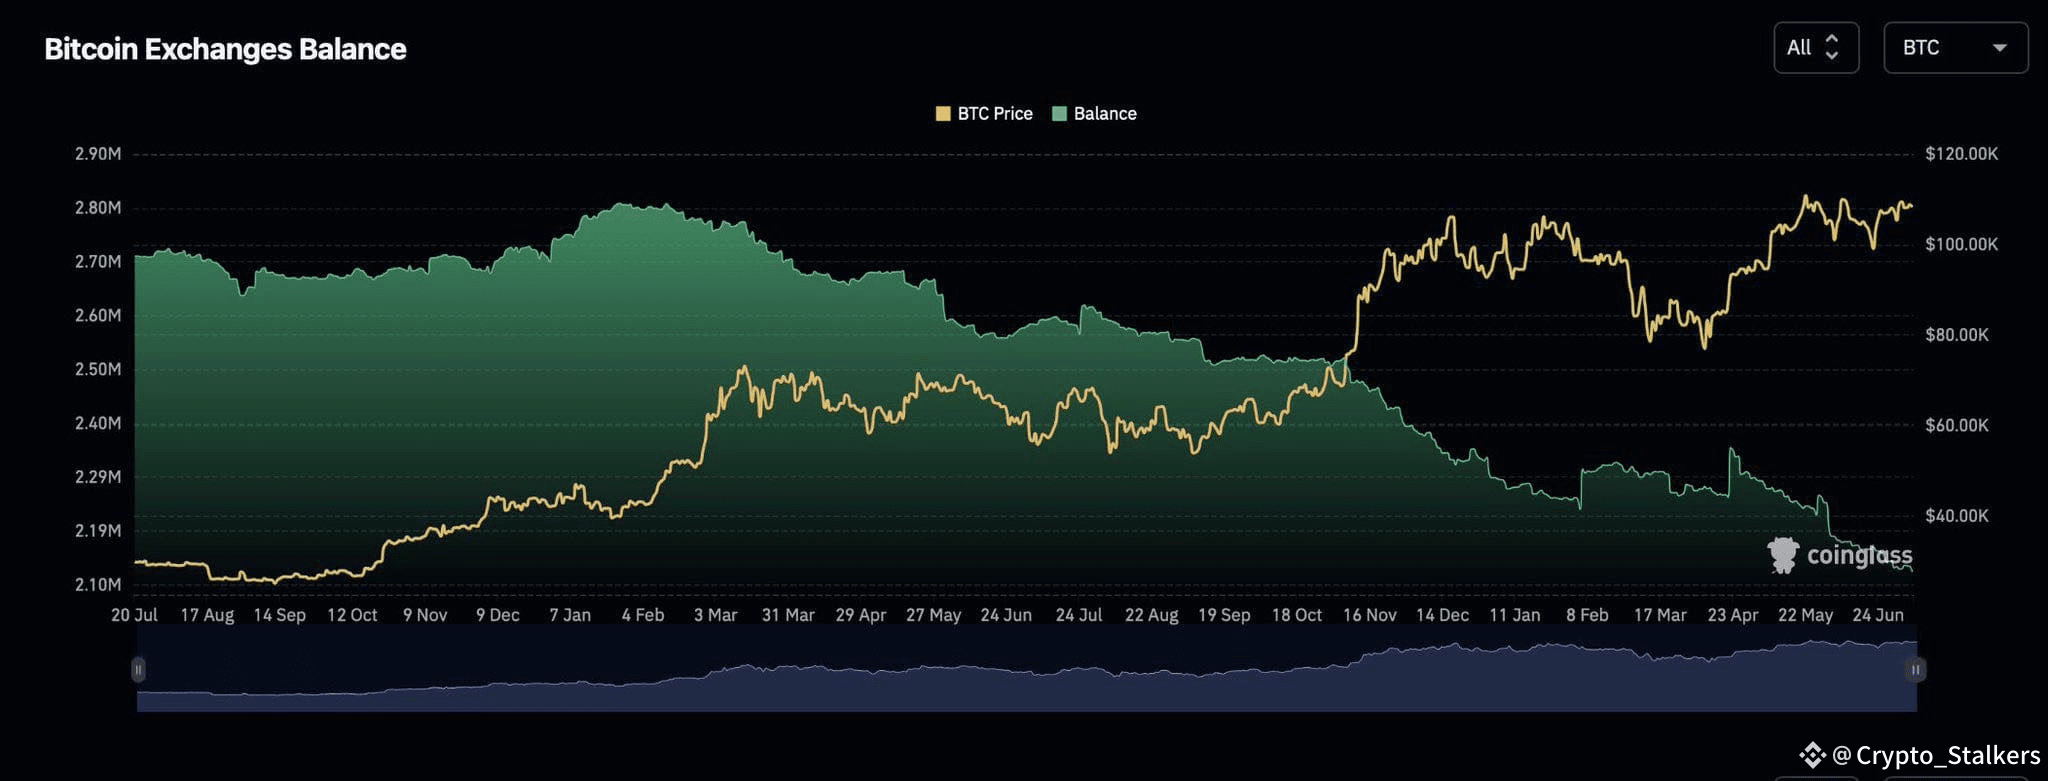Viewport: 2048px width, 781px height.
Task: Click the 3 Mar date label
Action: point(716,615)
